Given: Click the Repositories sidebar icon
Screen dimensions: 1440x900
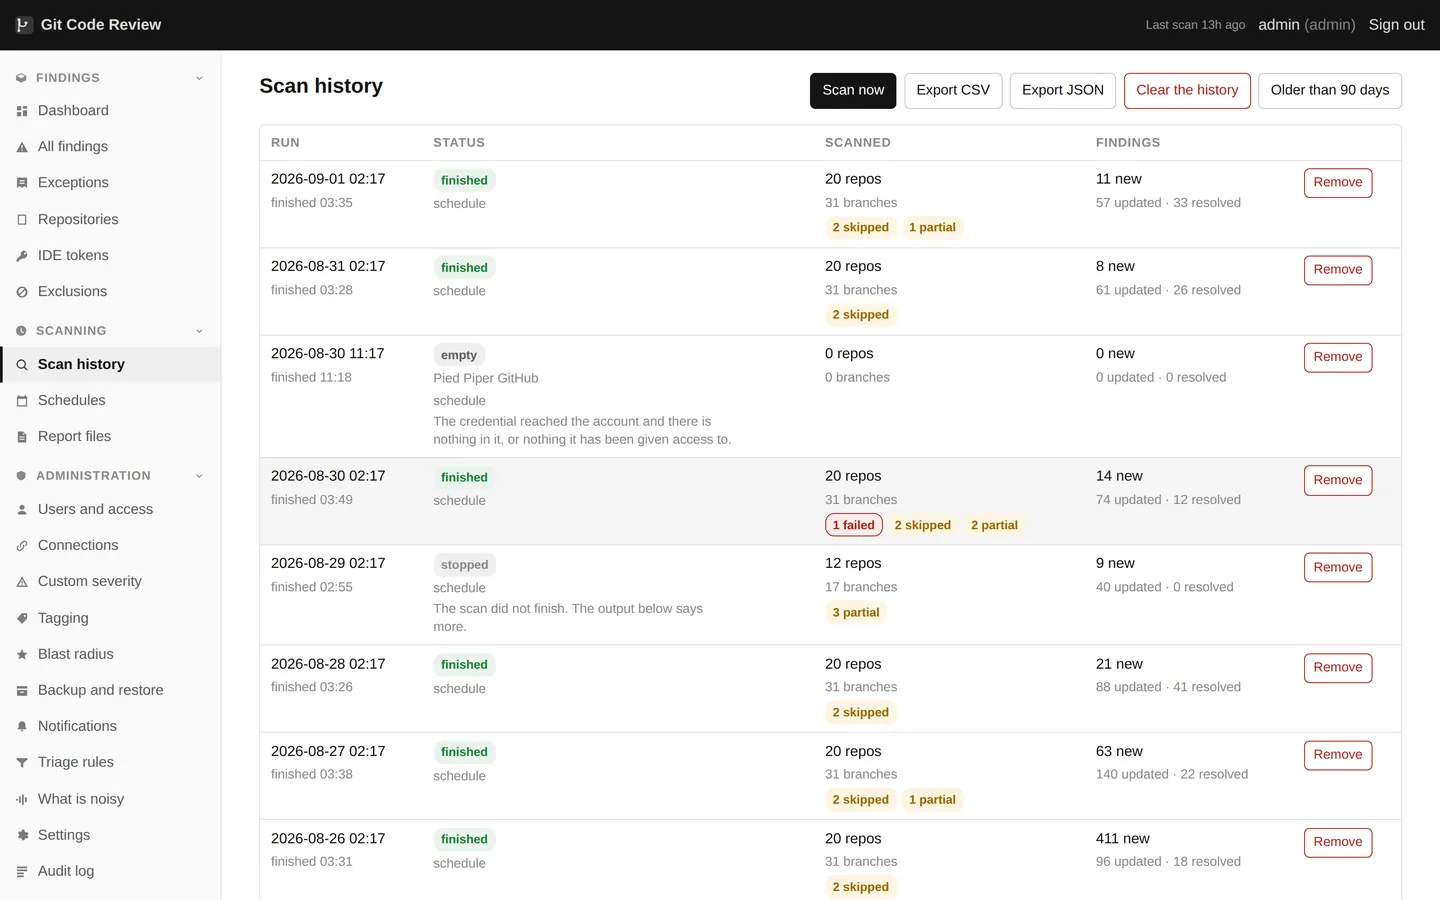Looking at the screenshot, I should tap(22, 220).
